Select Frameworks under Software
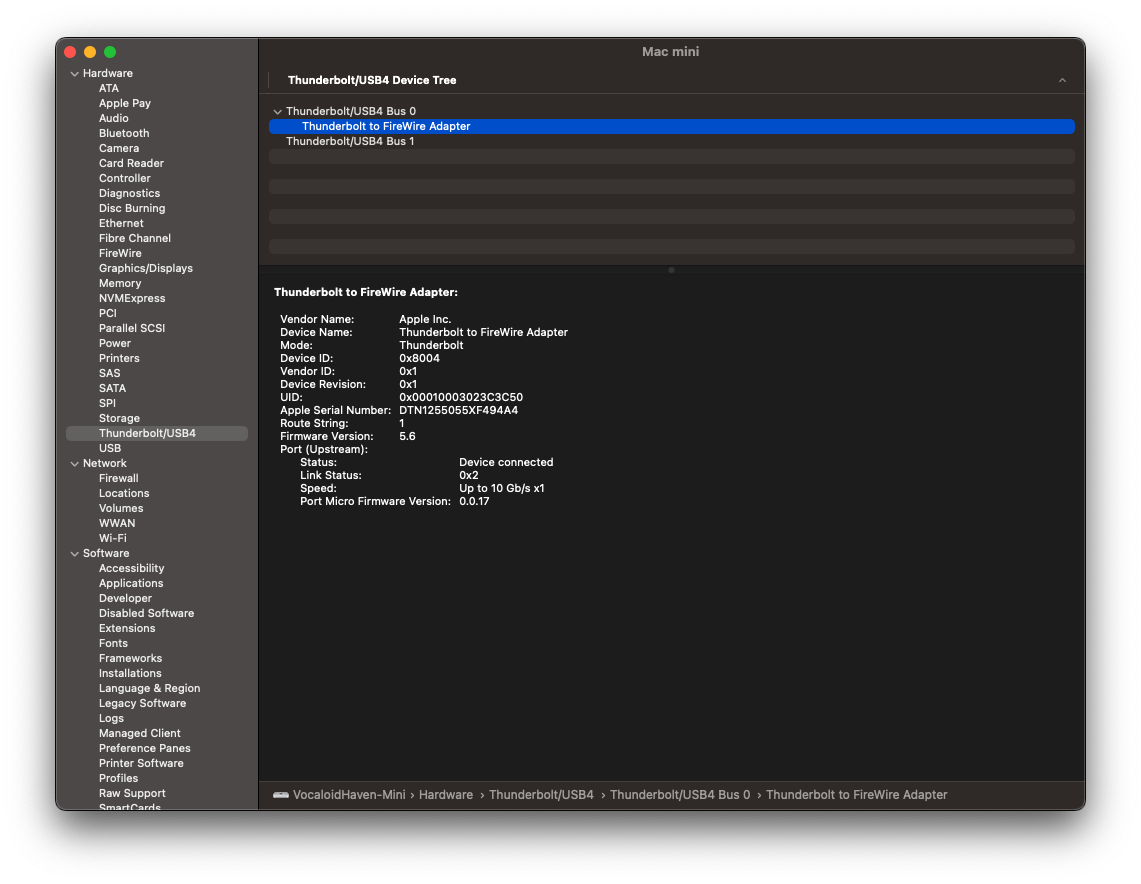The width and height of the screenshot is (1141, 884). 130,658
